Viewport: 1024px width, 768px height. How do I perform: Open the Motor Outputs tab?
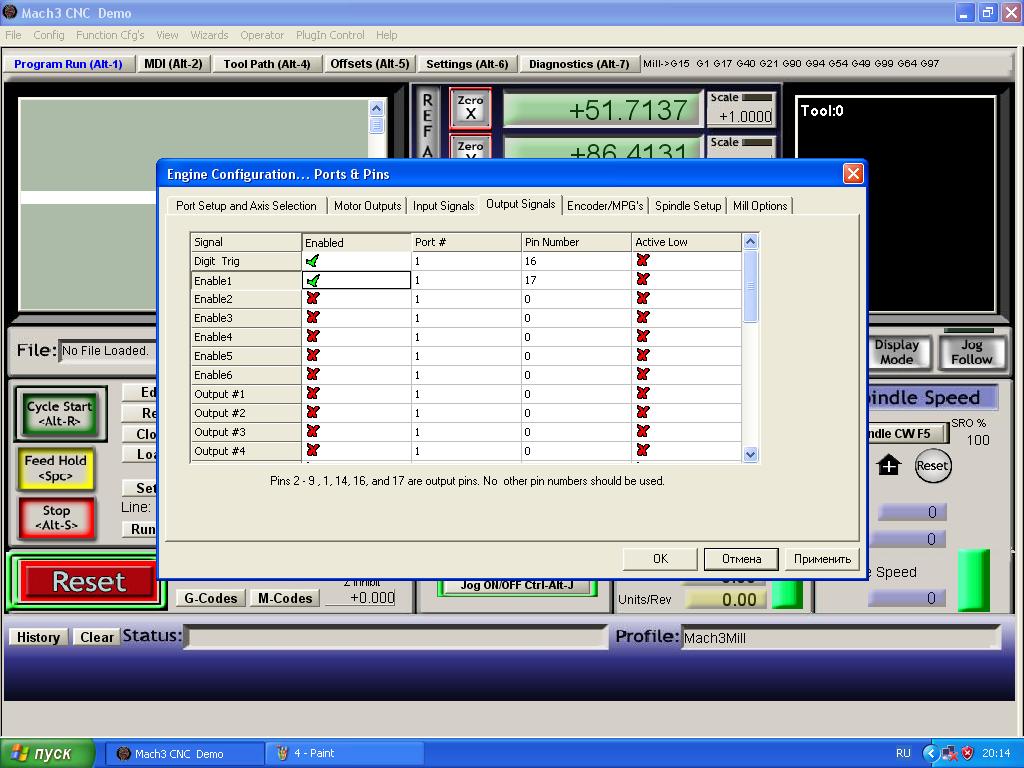[367, 206]
